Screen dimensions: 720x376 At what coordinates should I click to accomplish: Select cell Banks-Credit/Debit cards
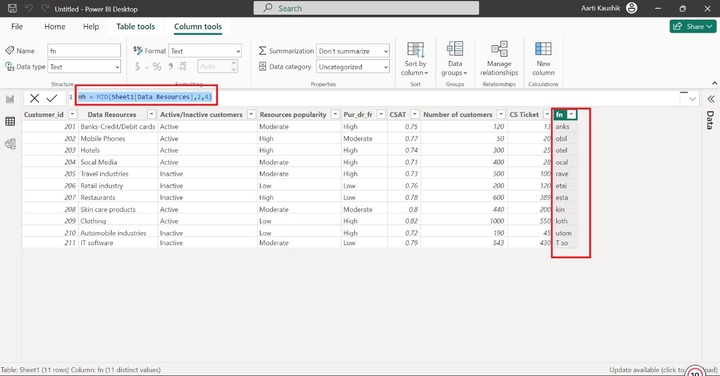click(118, 126)
